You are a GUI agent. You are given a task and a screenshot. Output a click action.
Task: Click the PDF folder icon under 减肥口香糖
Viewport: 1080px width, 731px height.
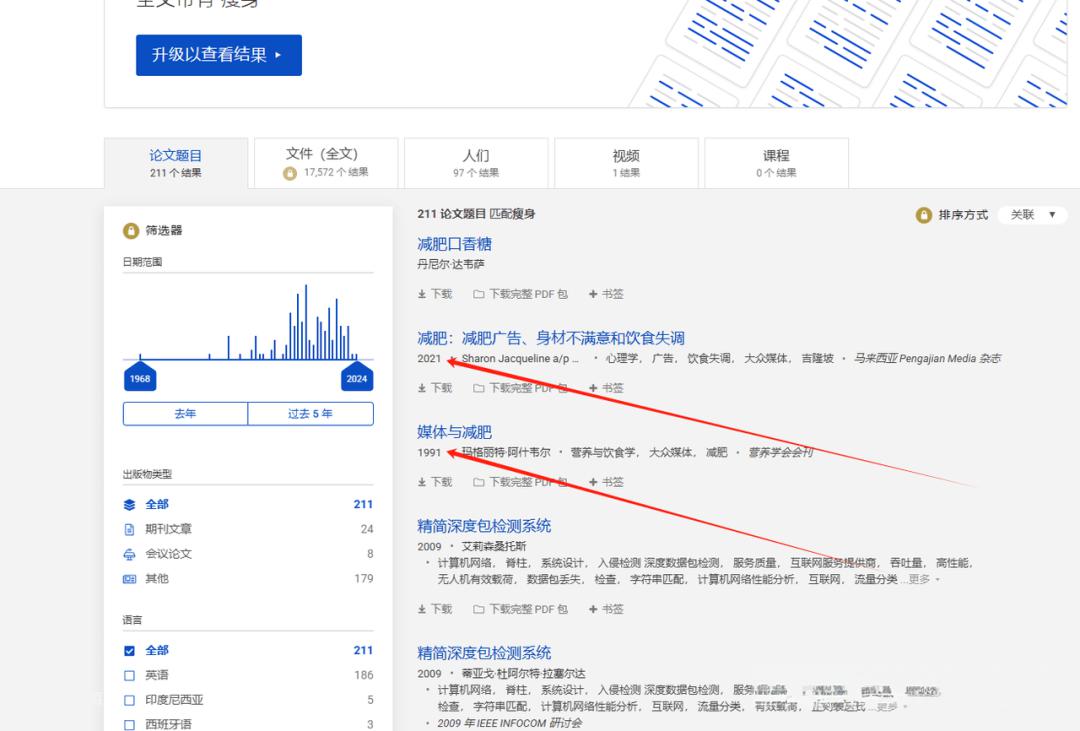[479, 294]
